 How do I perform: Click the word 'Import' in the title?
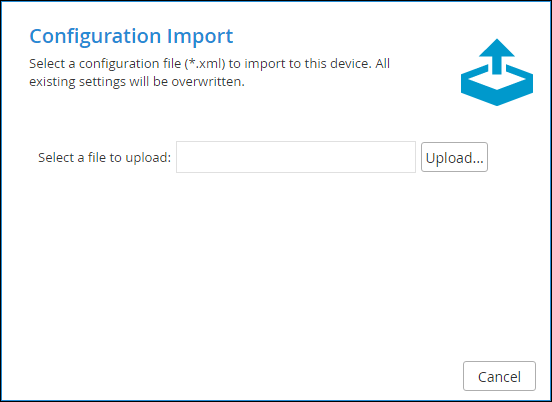coord(200,36)
